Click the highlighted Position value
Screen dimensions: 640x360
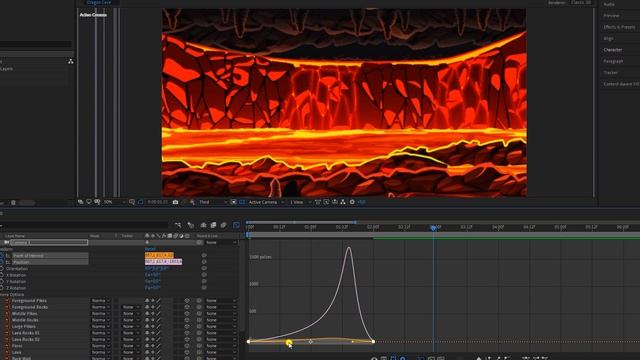tap(163, 262)
